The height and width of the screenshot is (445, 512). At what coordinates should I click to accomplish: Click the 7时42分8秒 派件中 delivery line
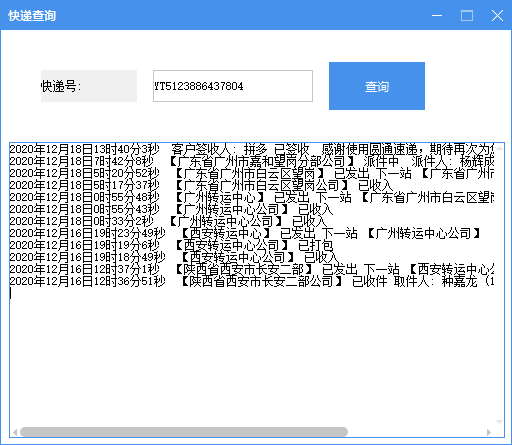tap(252, 161)
